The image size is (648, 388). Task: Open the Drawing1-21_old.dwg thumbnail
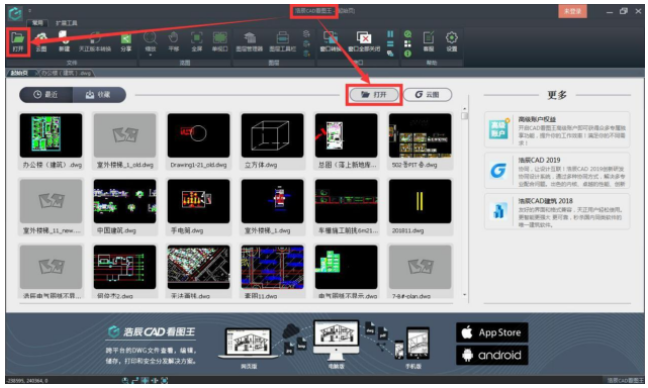tap(198, 135)
